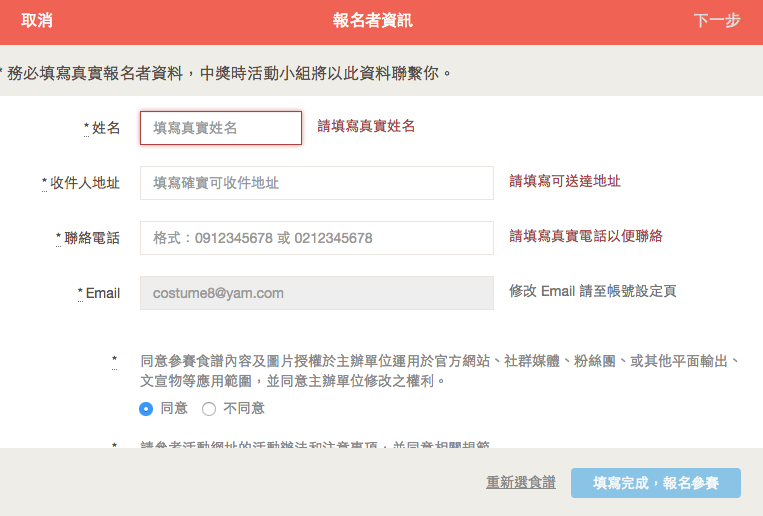Click 取消 to cancel the registration
Screen dimensions: 763x516
pos(37,21)
